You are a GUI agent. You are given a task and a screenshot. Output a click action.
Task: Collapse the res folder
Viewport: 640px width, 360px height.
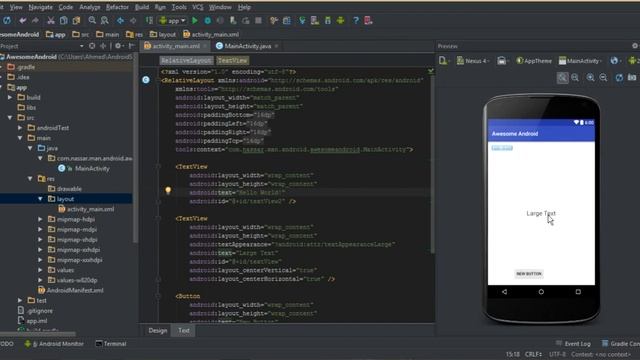[30, 179]
